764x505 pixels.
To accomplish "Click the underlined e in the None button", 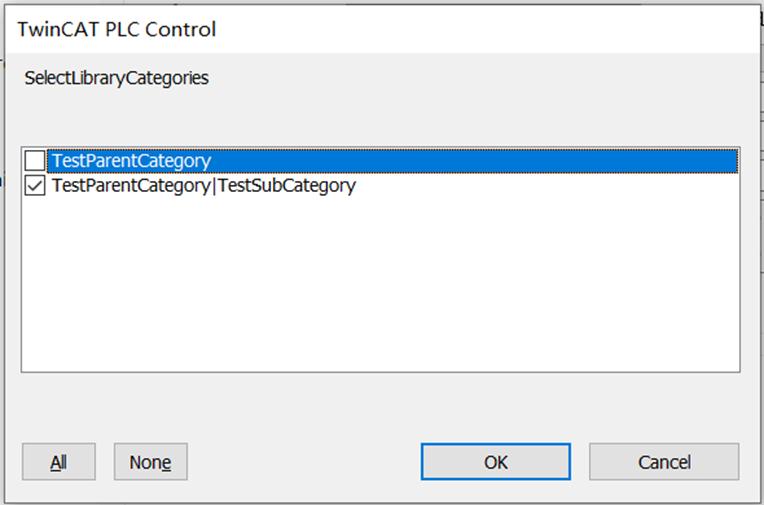I will pyautogui.click(x=166, y=463).
